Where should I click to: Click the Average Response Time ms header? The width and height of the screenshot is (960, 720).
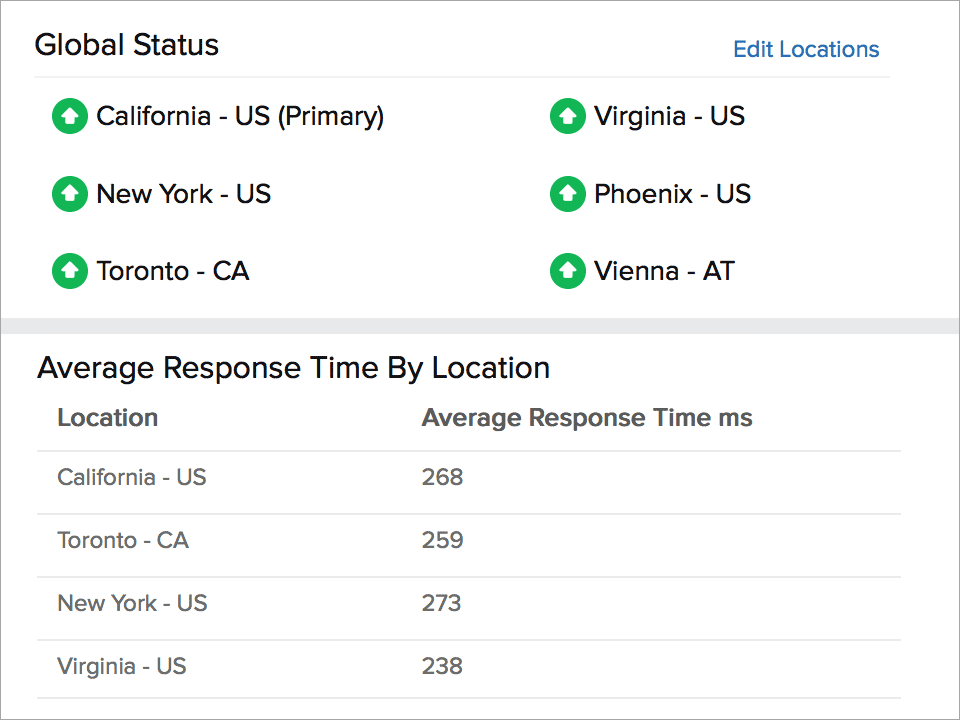click(587, 417)
